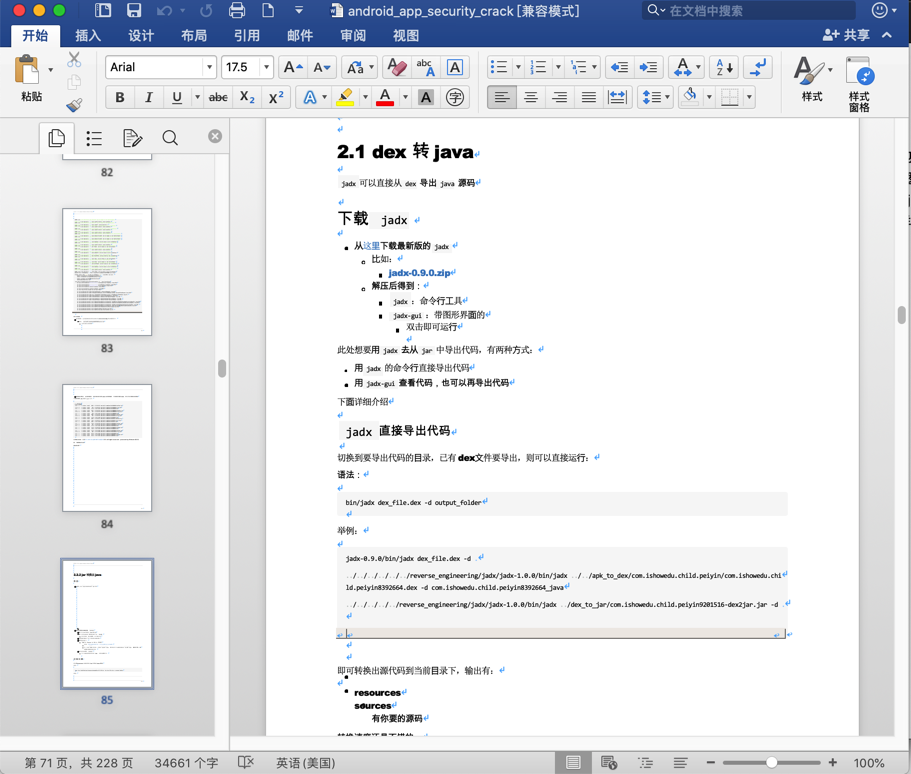
Task: Switch to the 设计 tab
Action: click(141, 35)
